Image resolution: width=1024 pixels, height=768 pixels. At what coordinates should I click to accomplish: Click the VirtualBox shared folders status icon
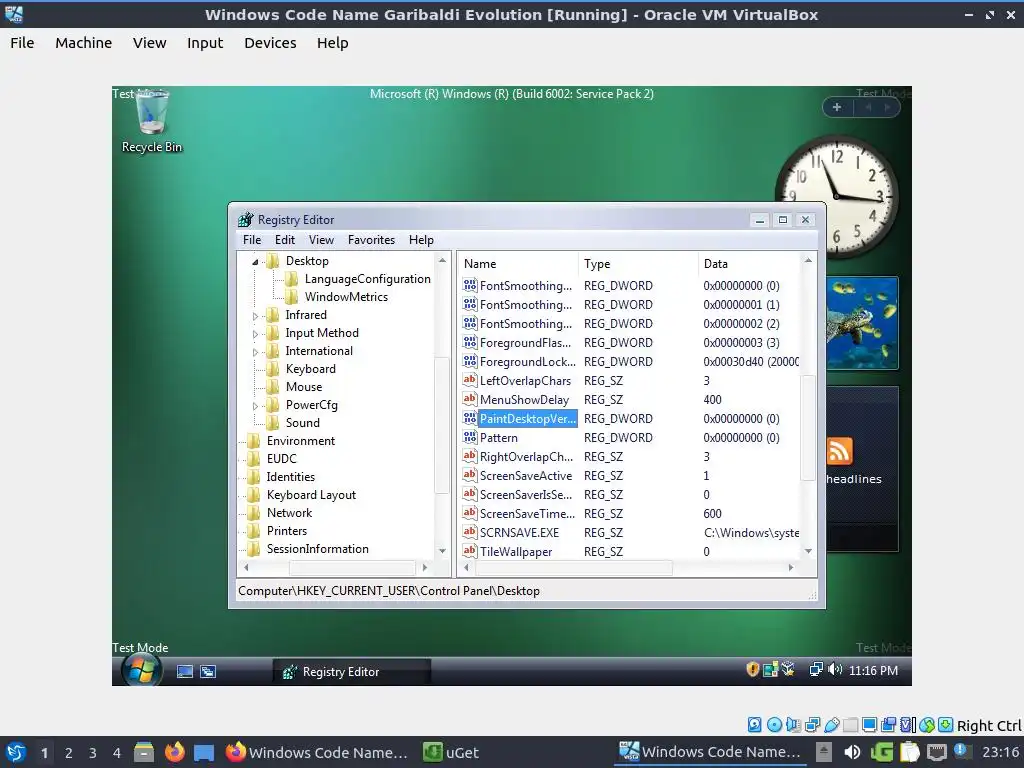850,725
